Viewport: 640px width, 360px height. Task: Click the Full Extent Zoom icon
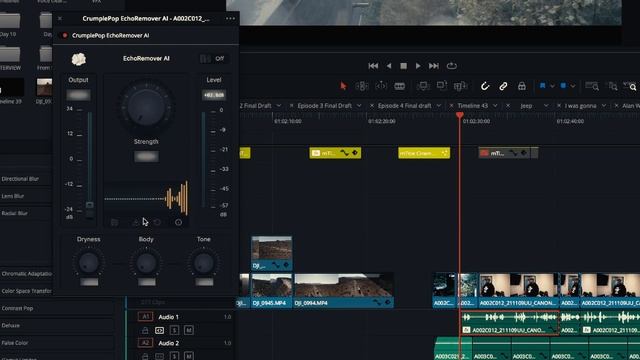coord(592,86)
